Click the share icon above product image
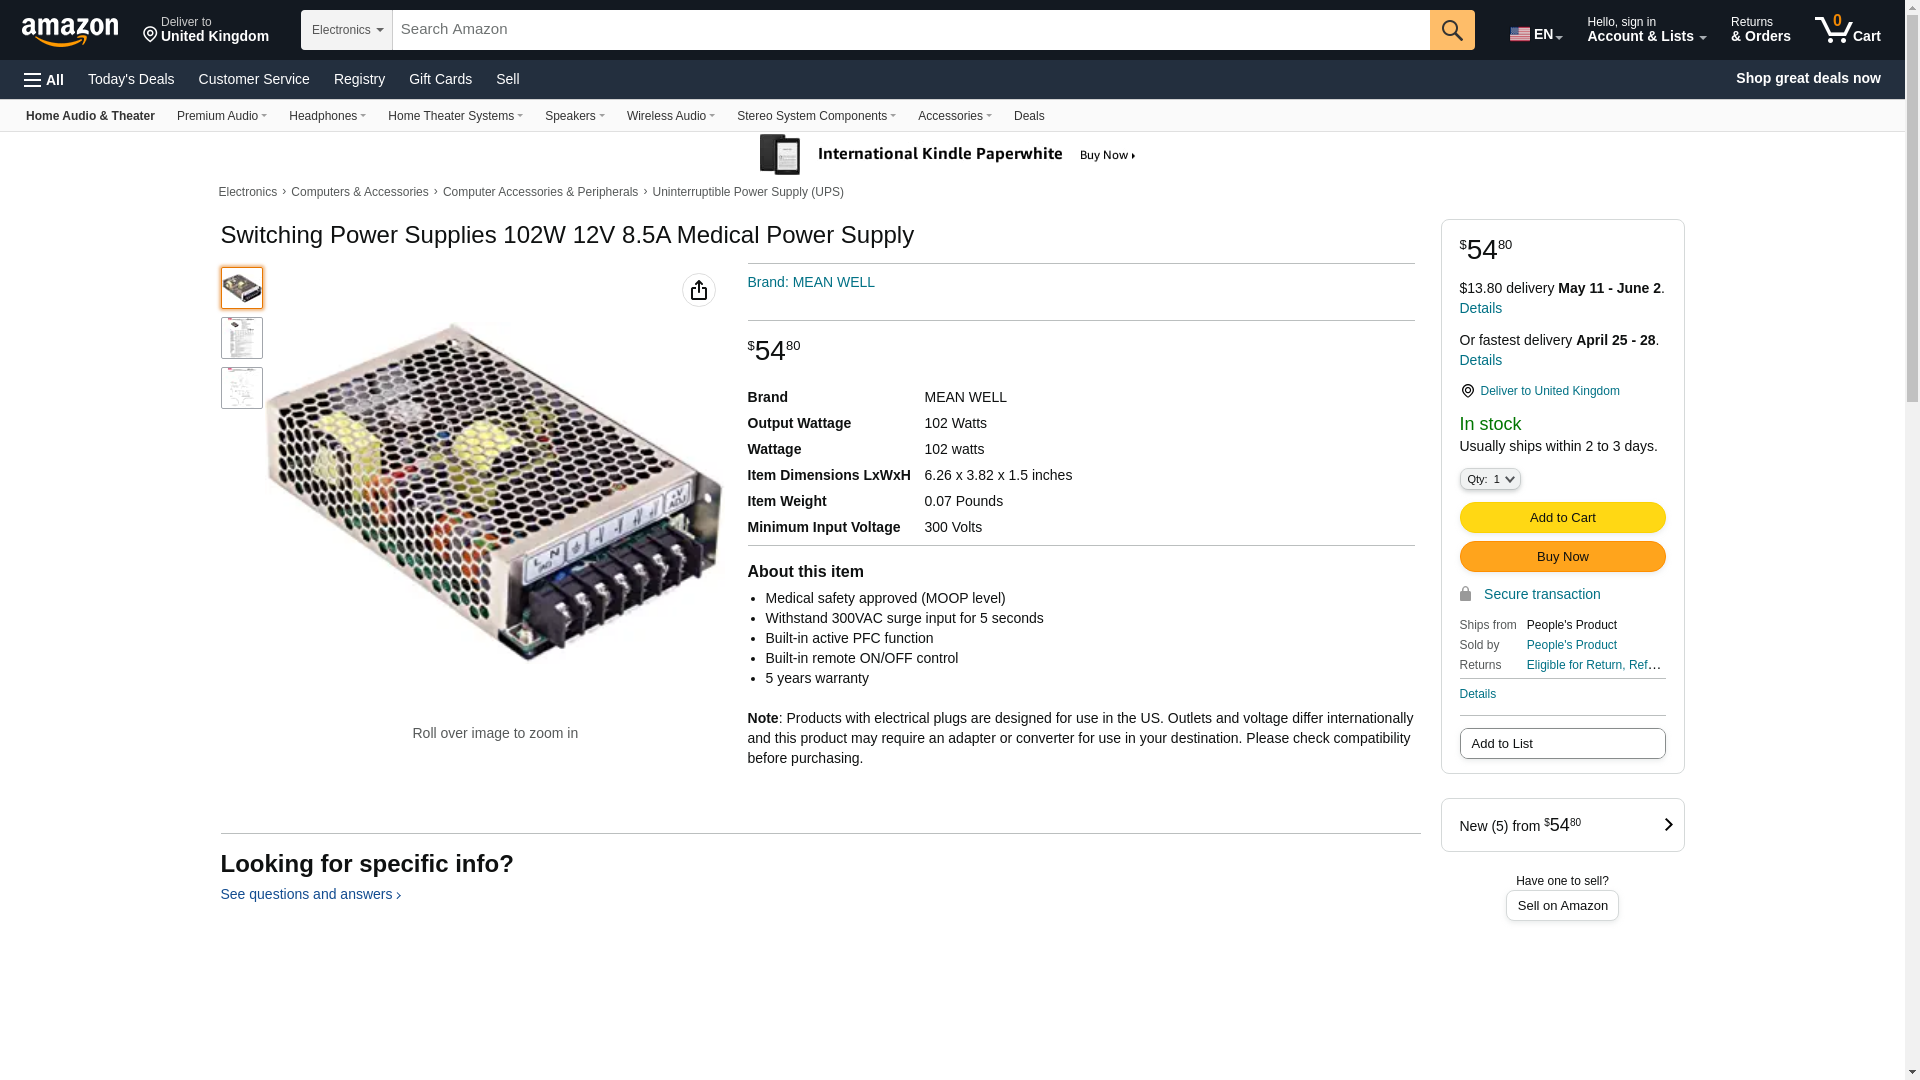The height and width of the screenshot is (1080, 1920). point(698,290)
